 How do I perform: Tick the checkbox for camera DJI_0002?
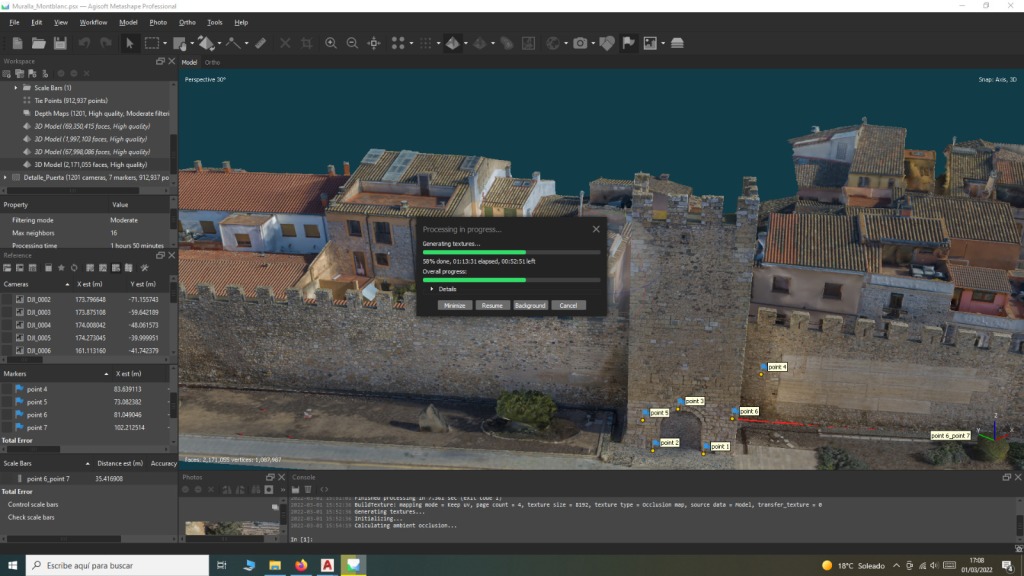point(7,299)
